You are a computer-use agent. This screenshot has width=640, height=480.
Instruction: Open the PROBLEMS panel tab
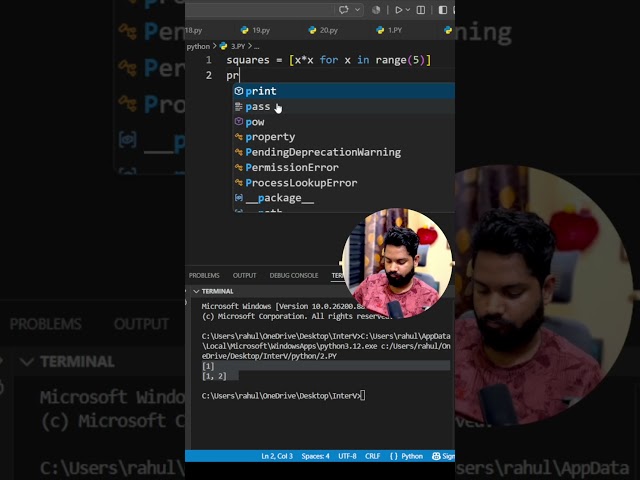click(x=204, y=276)
